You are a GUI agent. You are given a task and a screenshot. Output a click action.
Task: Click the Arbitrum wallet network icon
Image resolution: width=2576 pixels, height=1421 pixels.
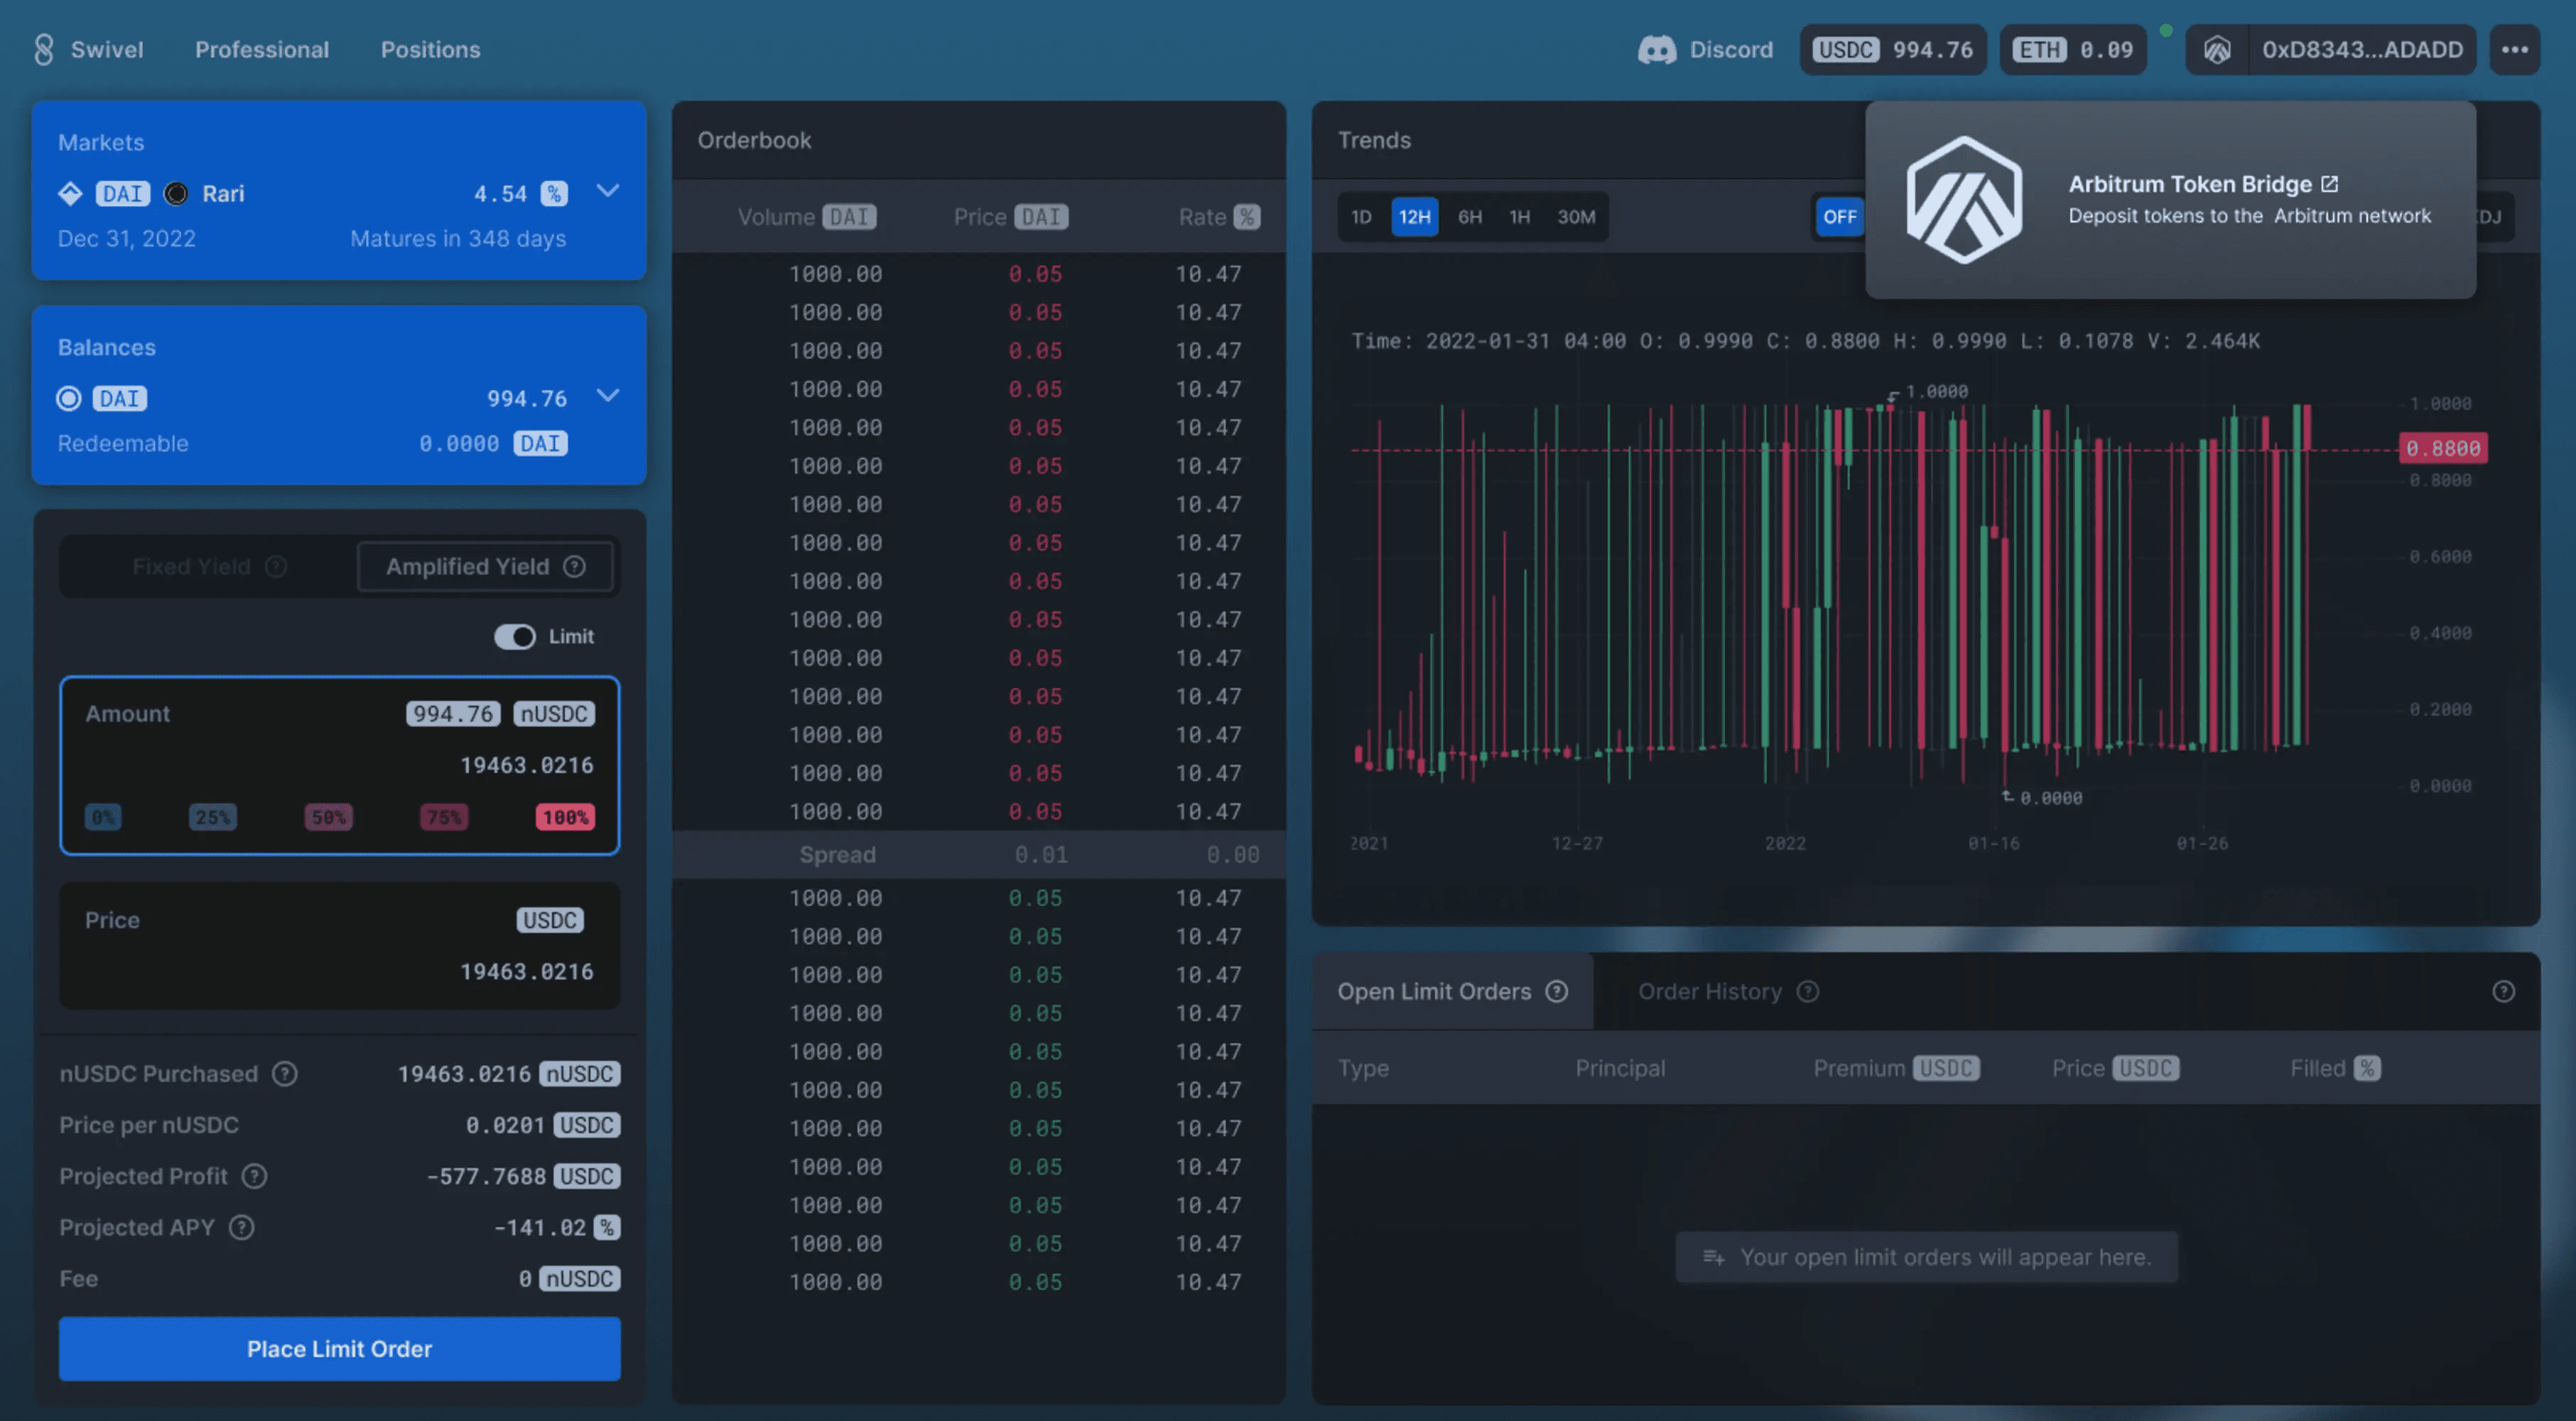[2216, 49]
